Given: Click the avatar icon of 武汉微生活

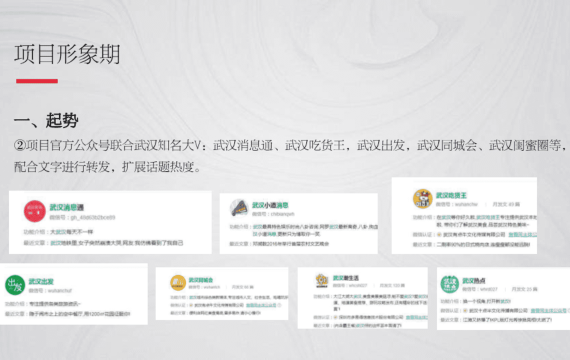Looking at the screenshot, I should 322,281.
